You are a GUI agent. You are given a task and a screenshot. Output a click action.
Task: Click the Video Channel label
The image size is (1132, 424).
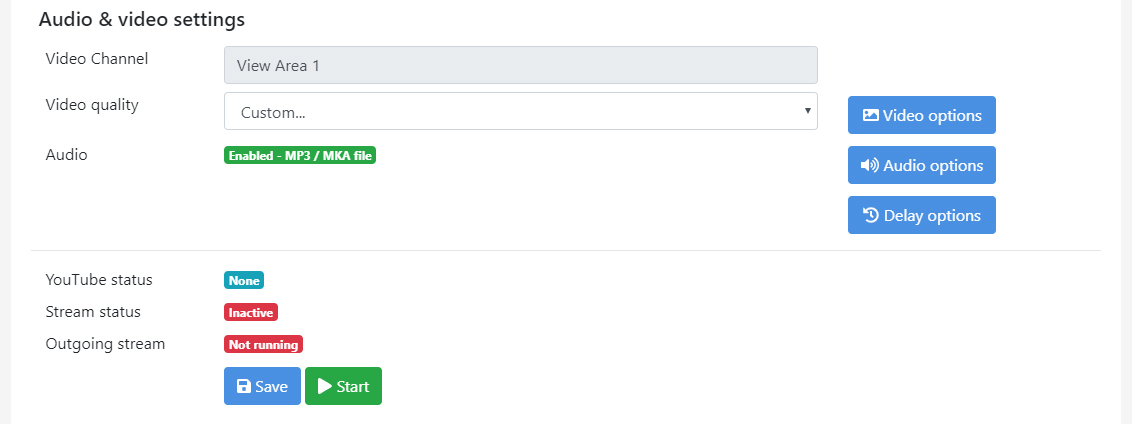tap(97, 59)
